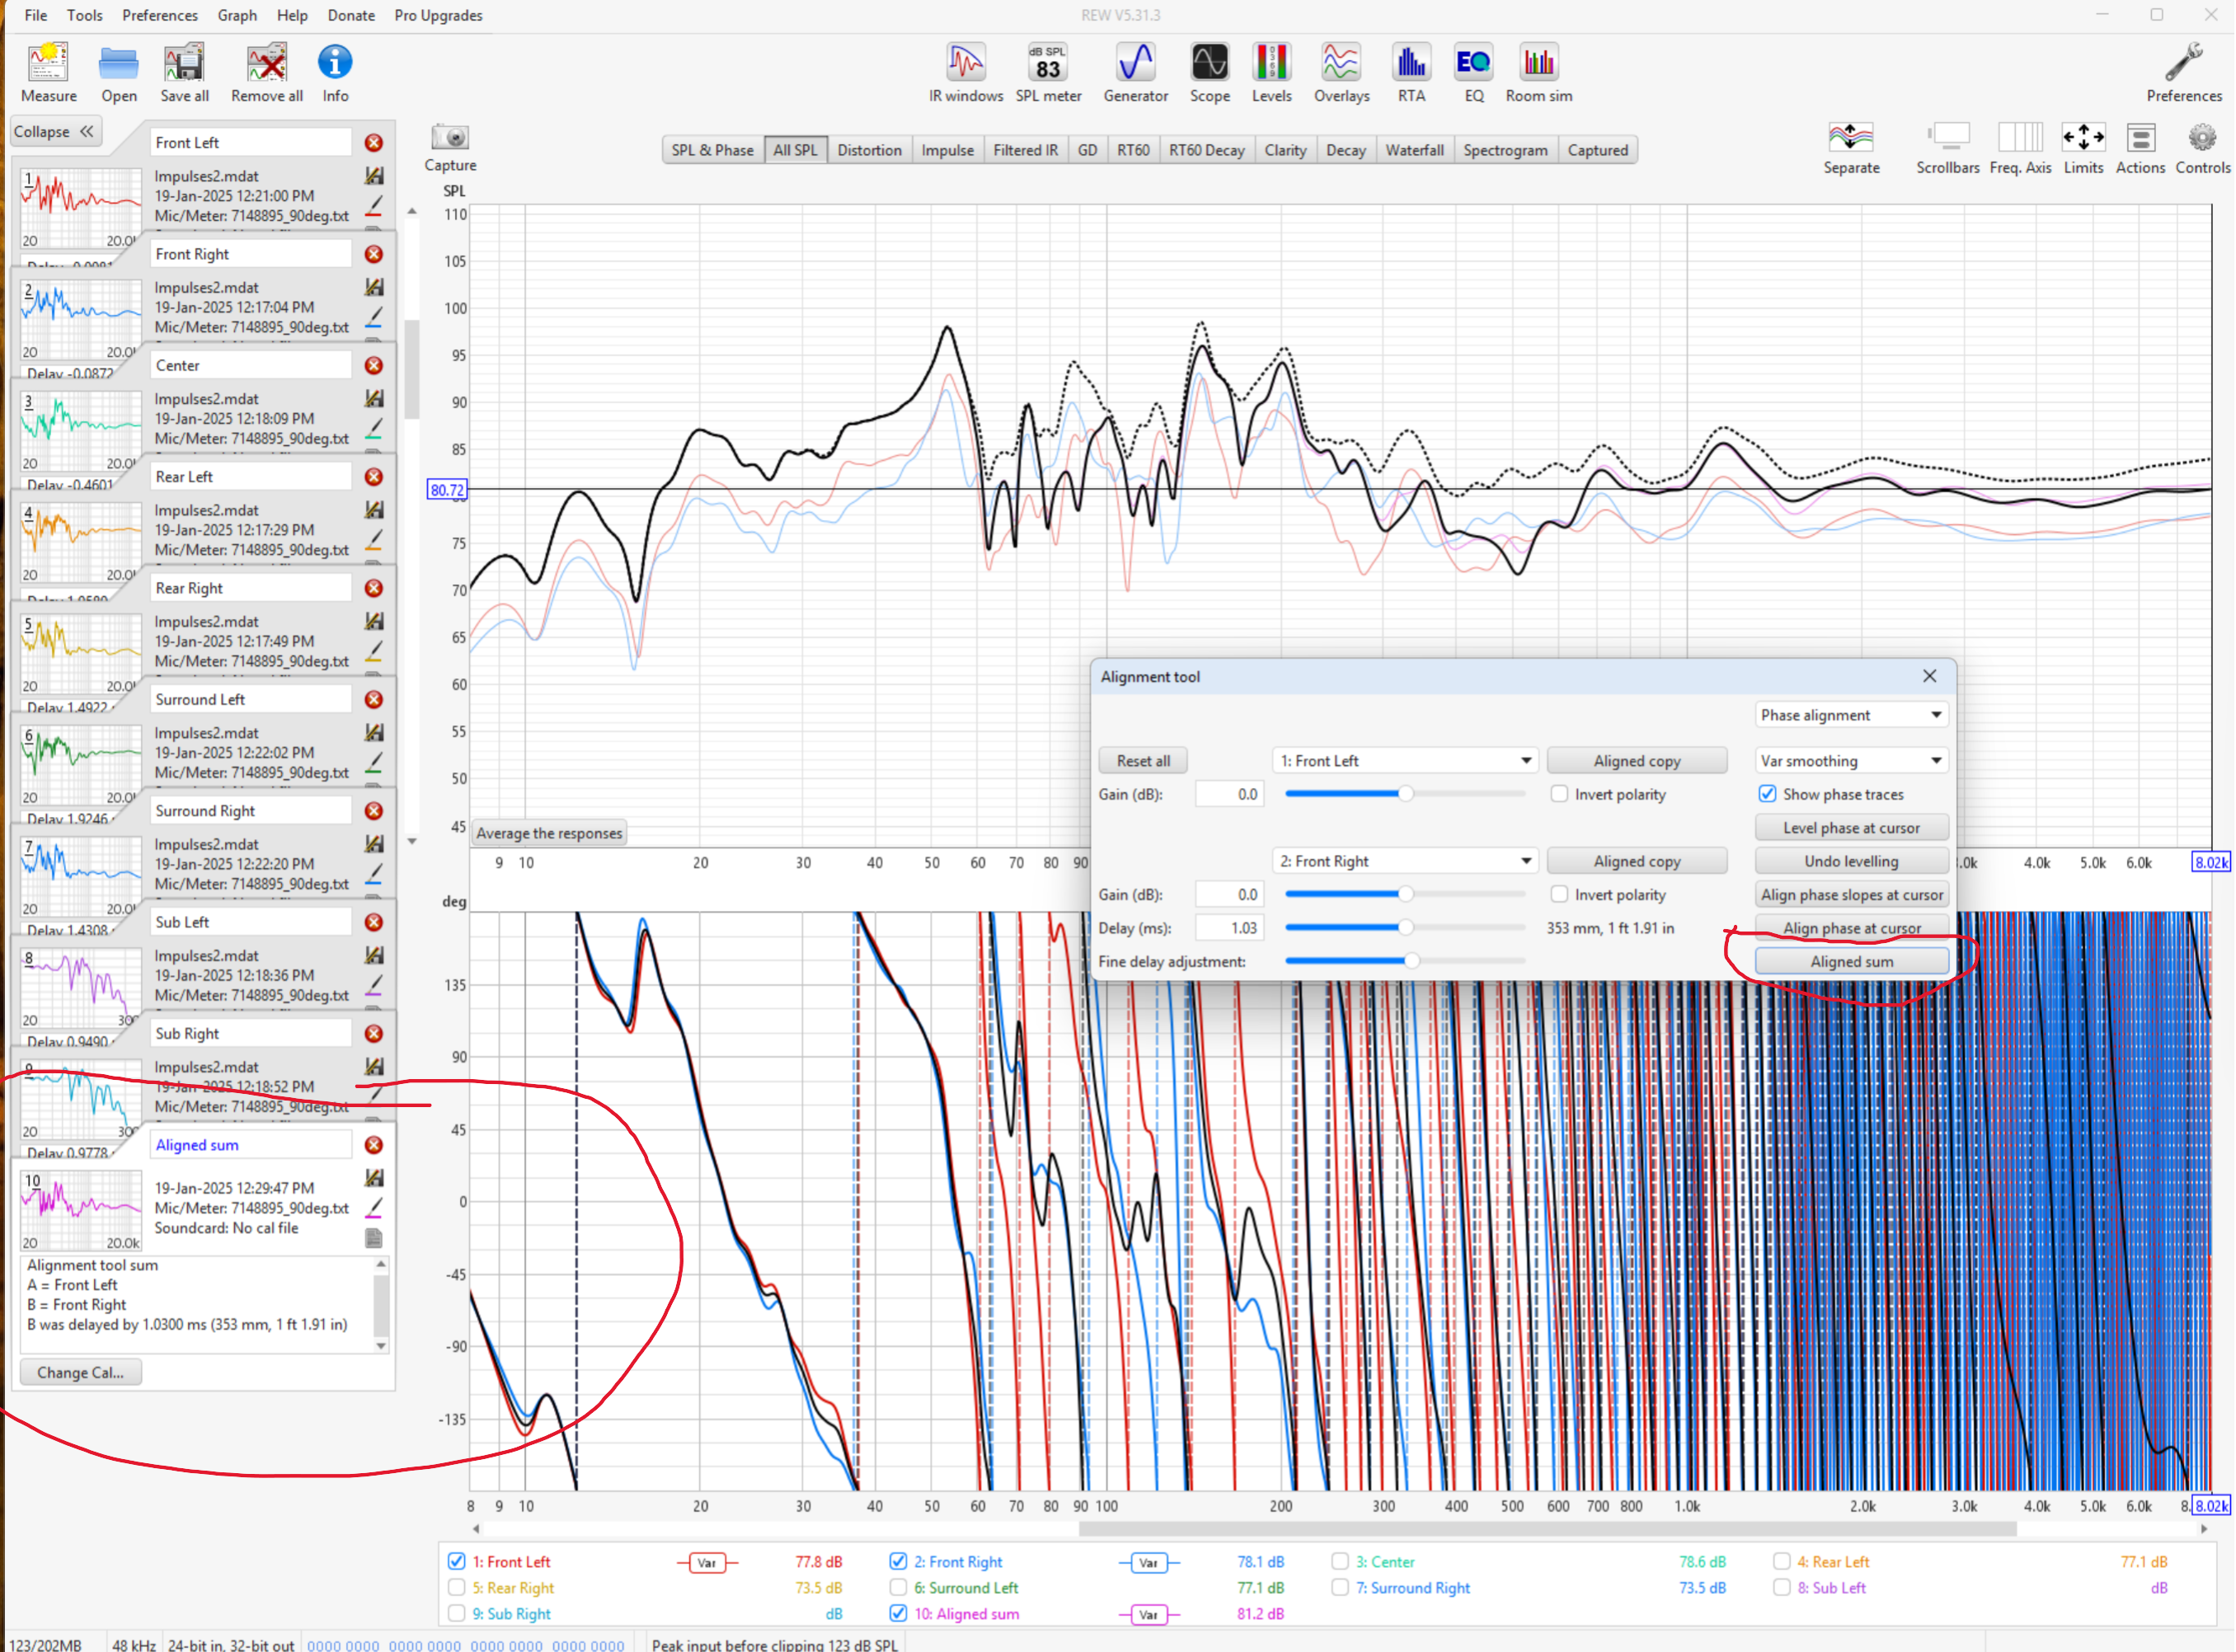Click the Capture camera icon
The height and width of the screenshot is (1652, 2236).
click(x=450, y=148)
